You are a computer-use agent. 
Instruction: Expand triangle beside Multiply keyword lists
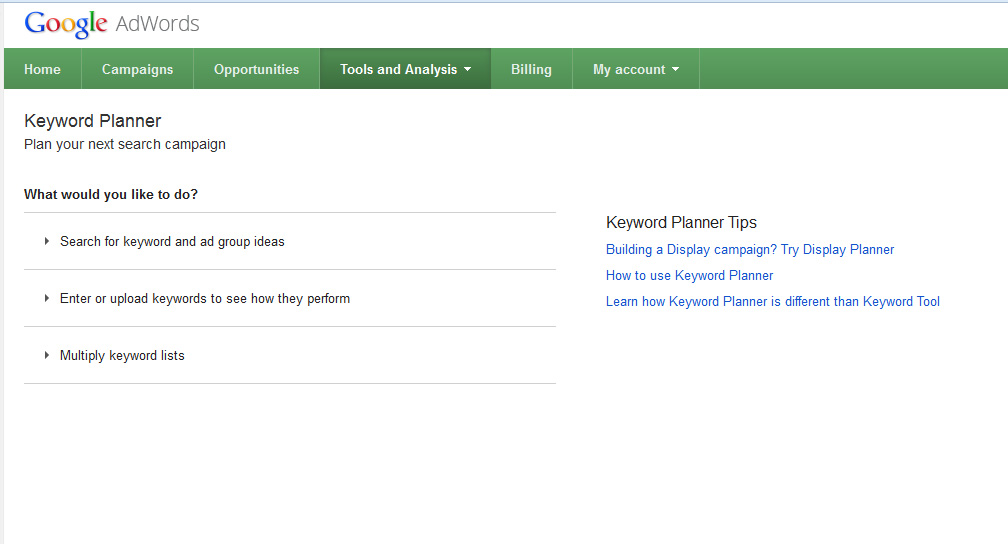coord(47,355)
